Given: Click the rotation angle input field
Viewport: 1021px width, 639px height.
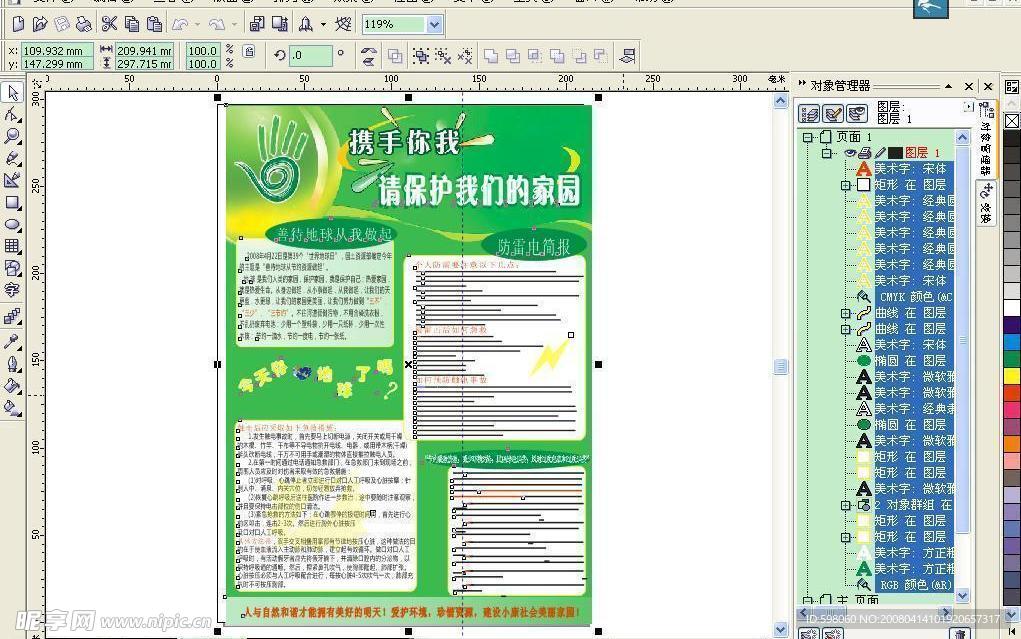Looking at the screenshot, I should click(310, 56).
